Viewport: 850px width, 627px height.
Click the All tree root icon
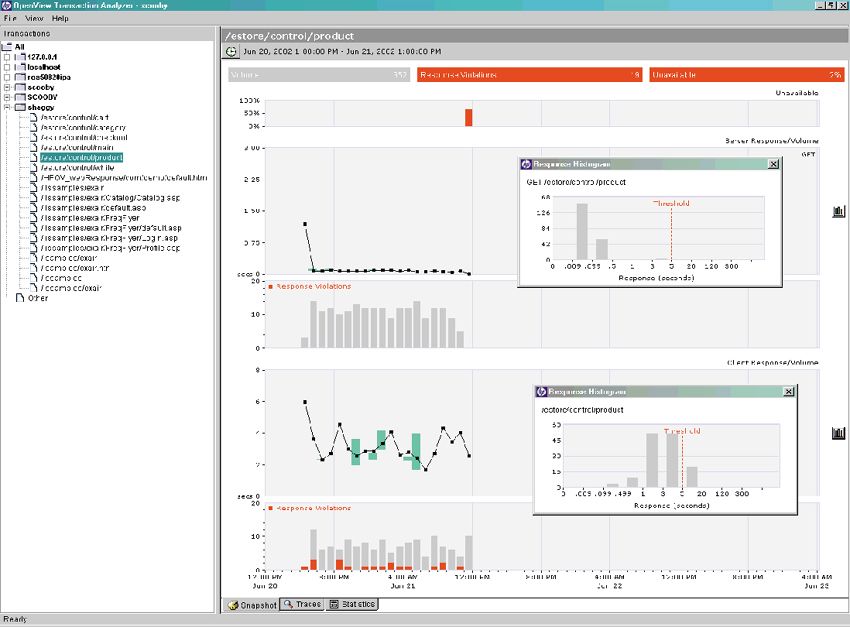click(x=7, y=47)
